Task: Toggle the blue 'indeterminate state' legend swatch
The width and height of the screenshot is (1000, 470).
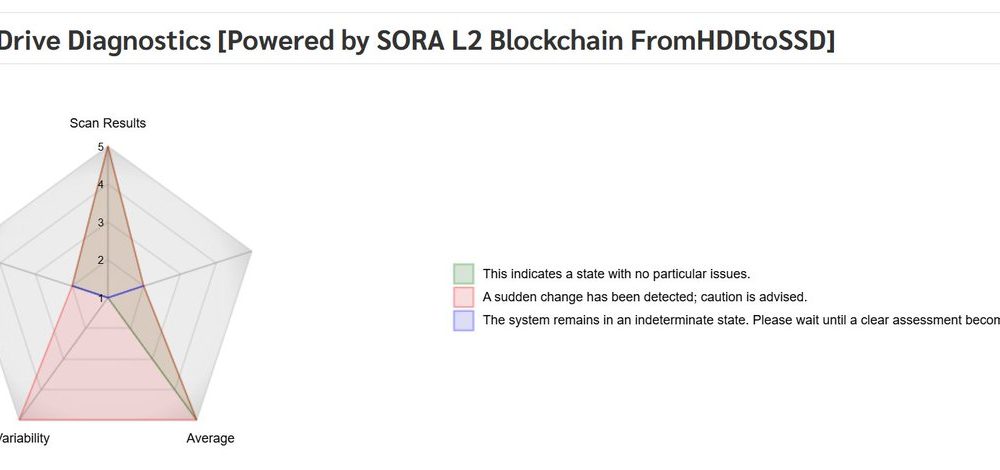Action: (x=464, y=320)
